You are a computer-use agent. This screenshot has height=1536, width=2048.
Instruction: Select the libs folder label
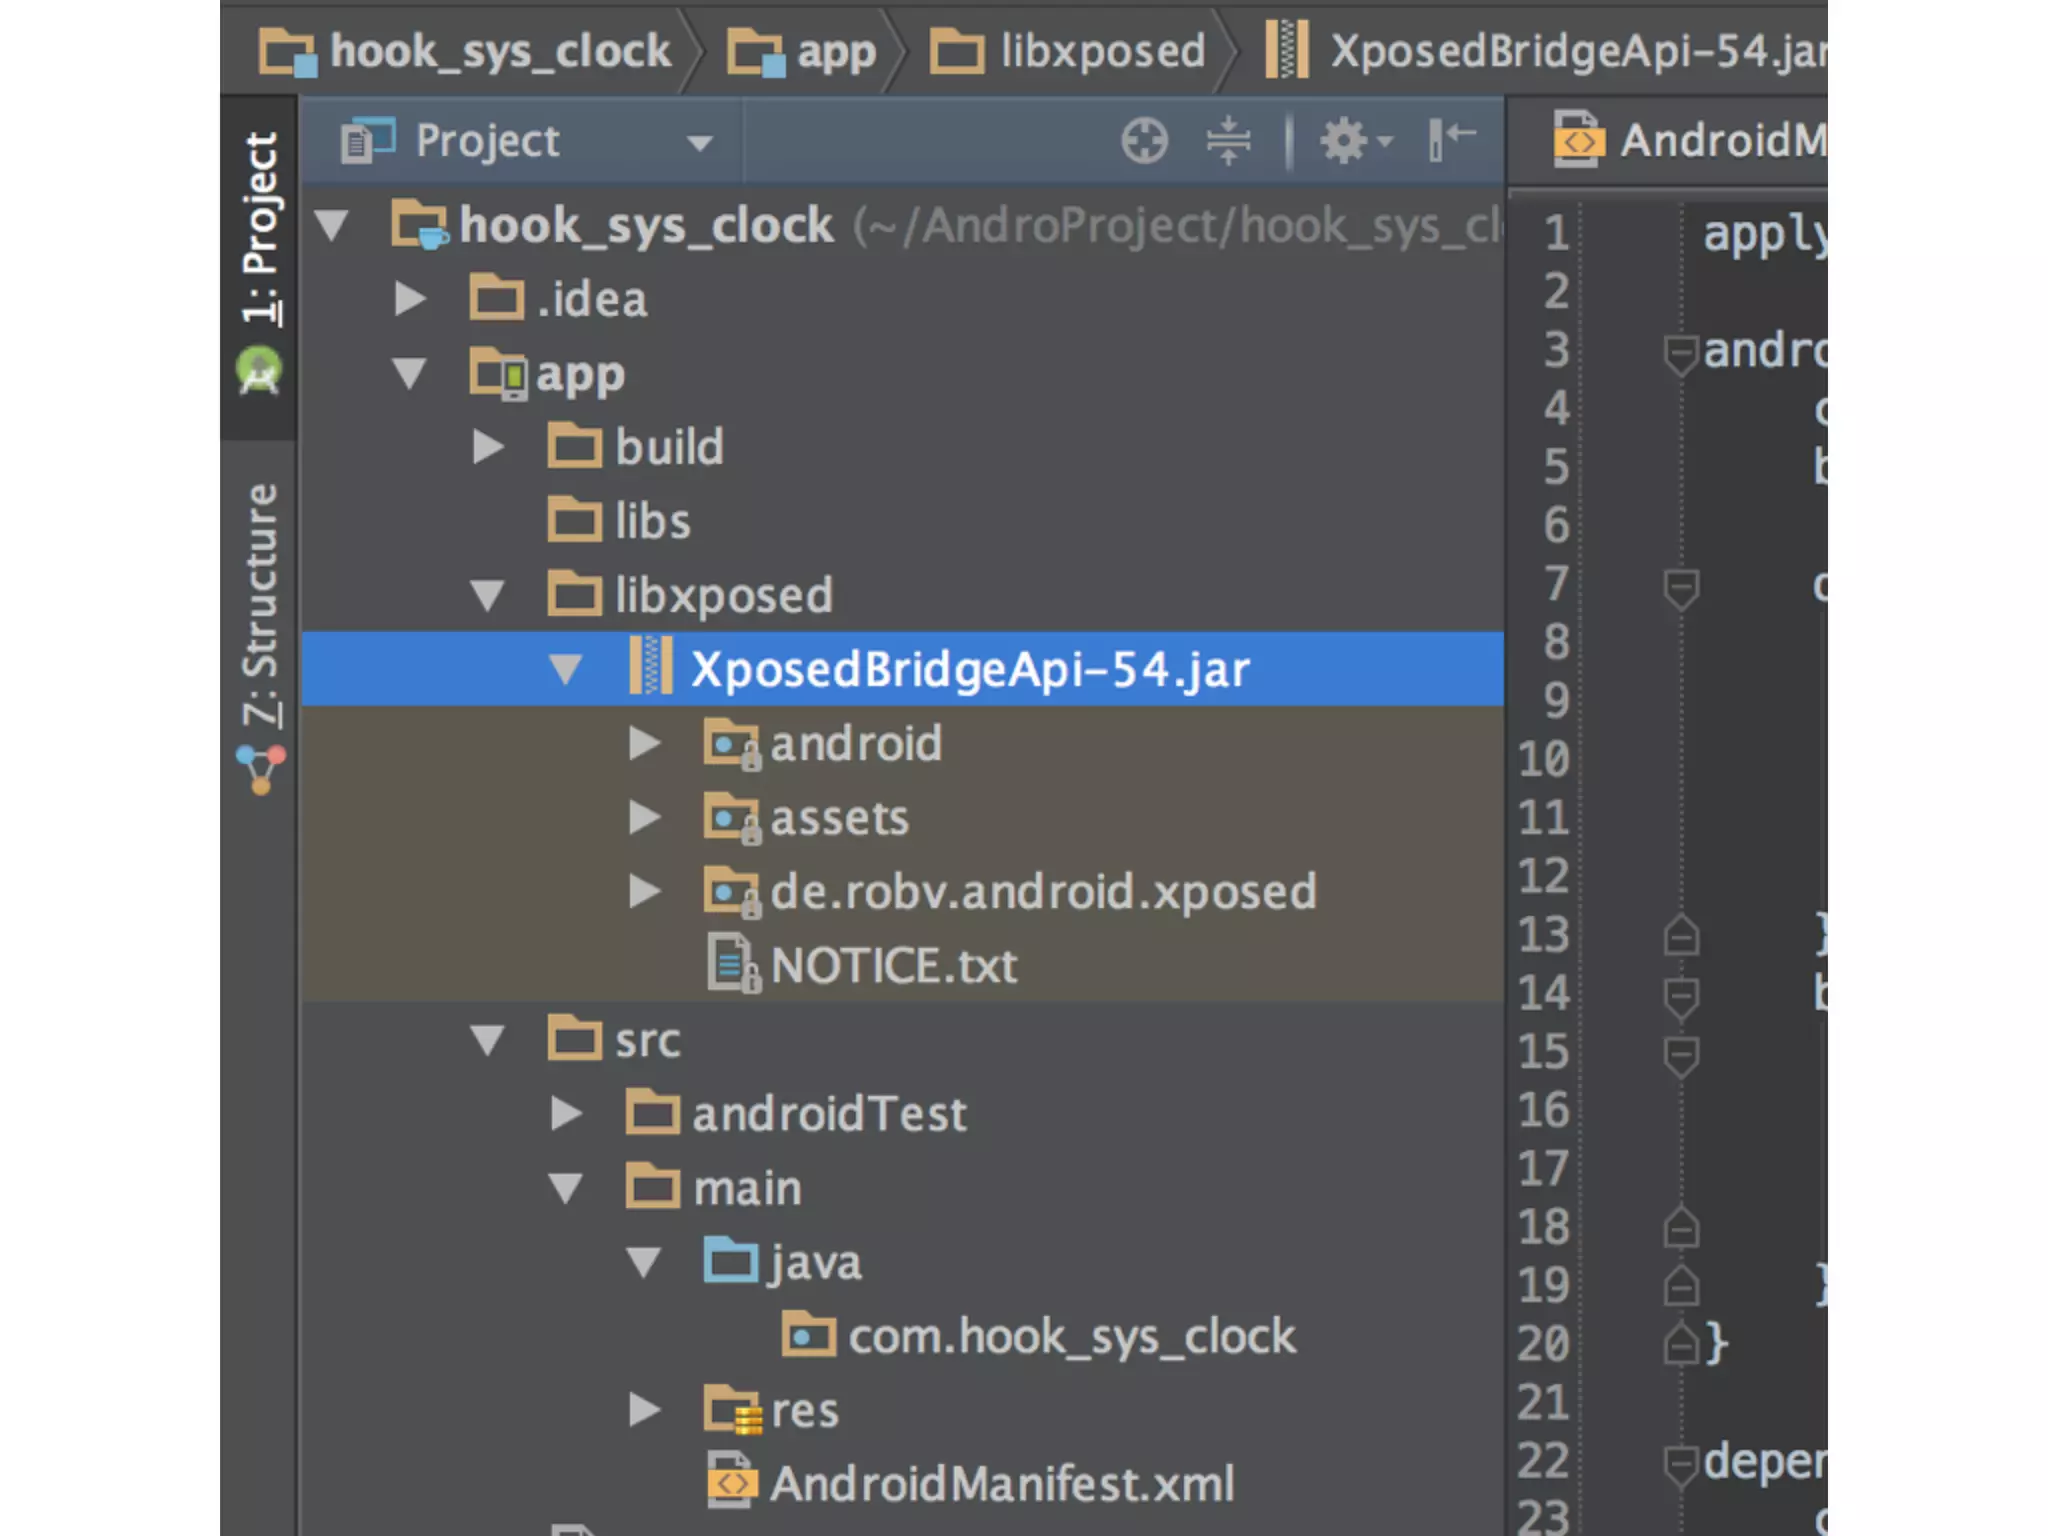click(653, 522)
